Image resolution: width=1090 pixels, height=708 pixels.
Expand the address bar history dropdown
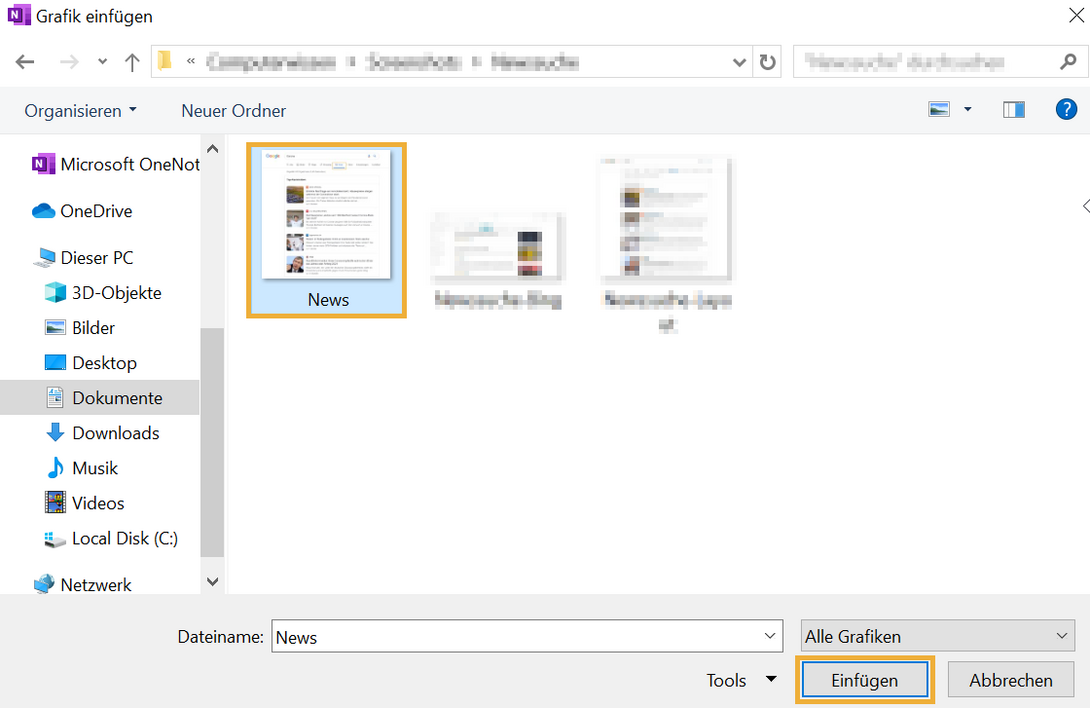tap(739, 63)
